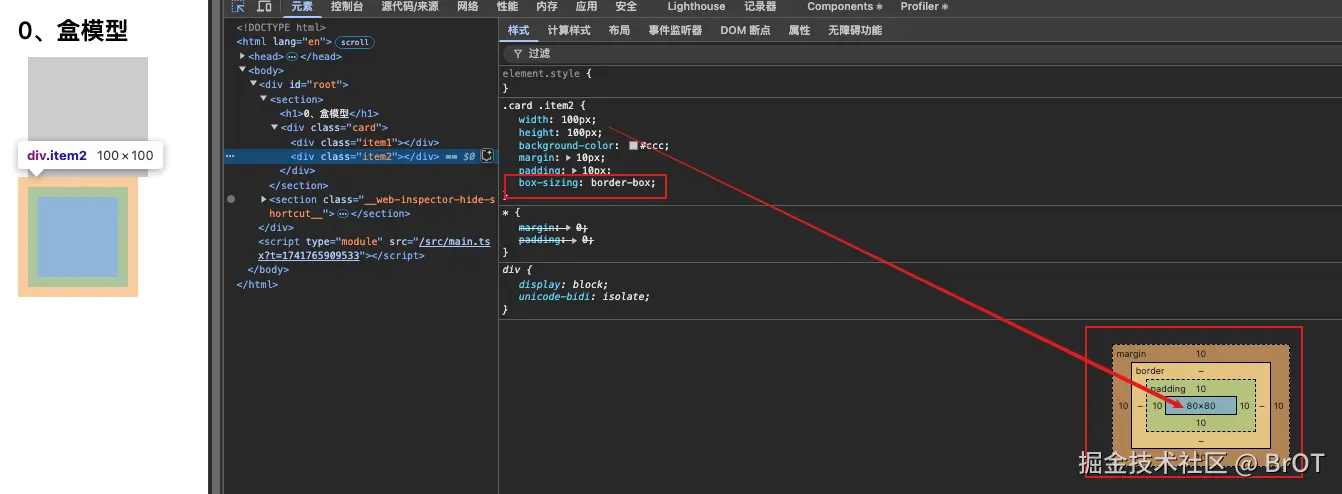Open the 应用 panel tab
The image size is (1342, 494).
[586, 7]
